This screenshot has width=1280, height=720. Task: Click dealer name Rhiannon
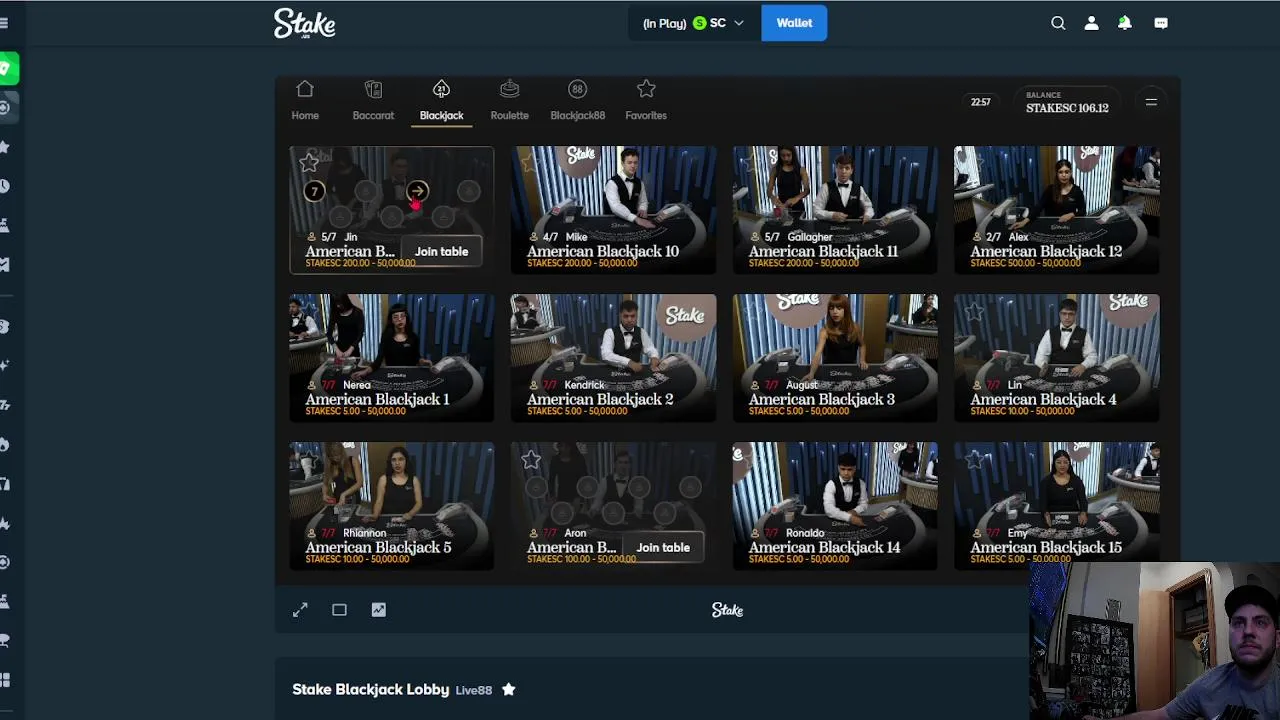point(364,533)
